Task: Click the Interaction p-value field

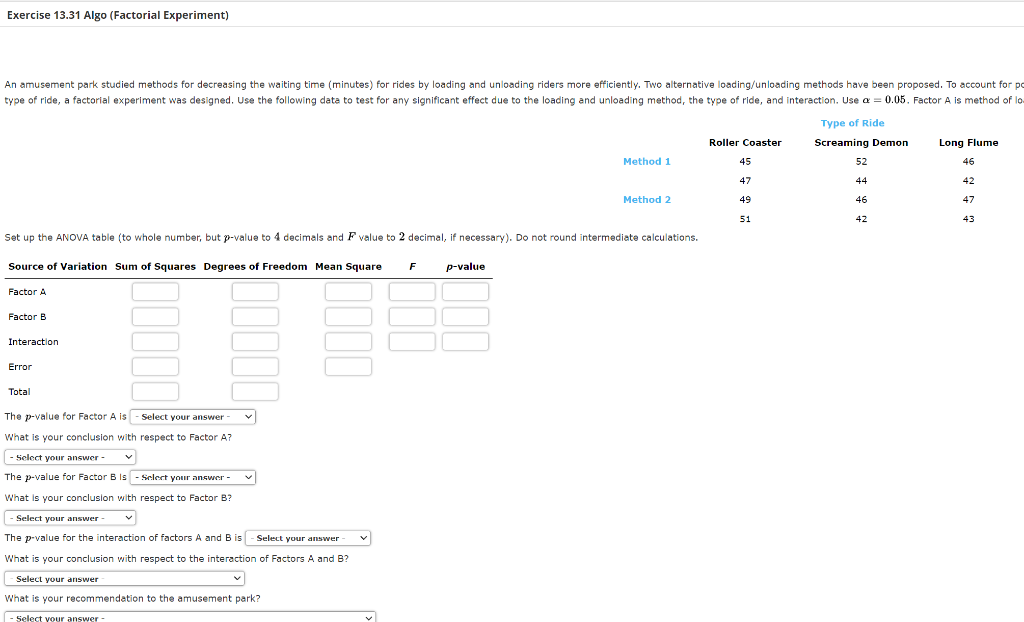Action: [464, 341]
